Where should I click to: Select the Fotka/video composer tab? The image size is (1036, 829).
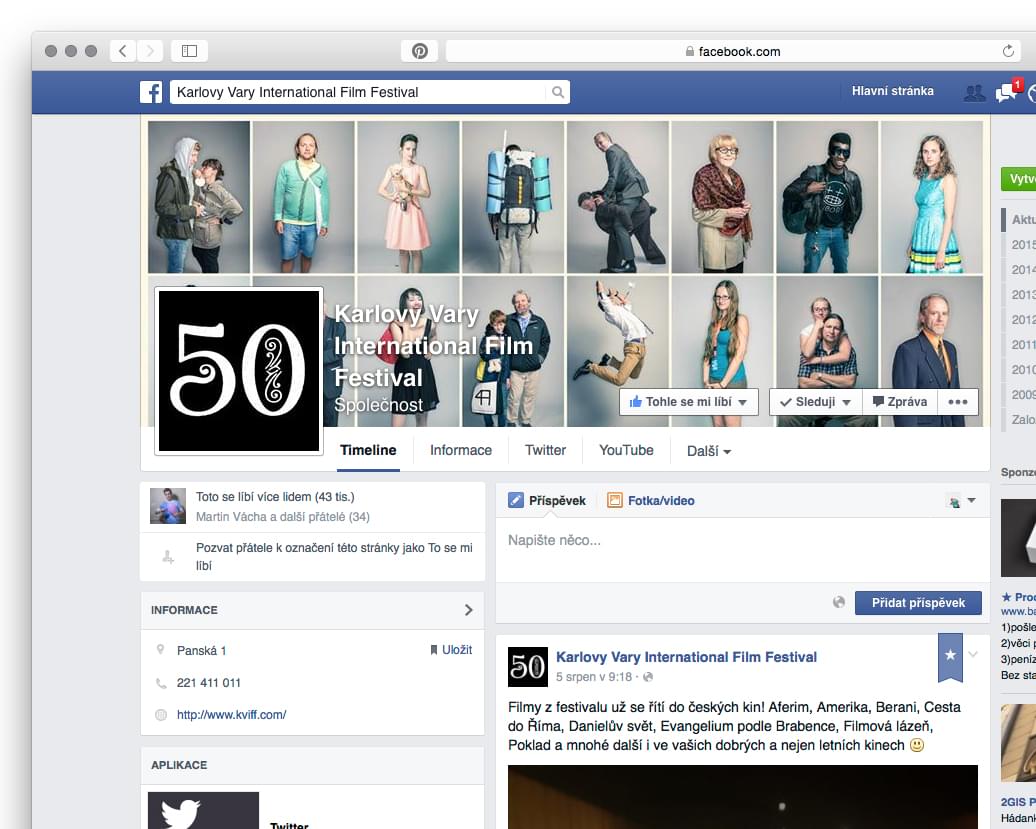[651, 501]
